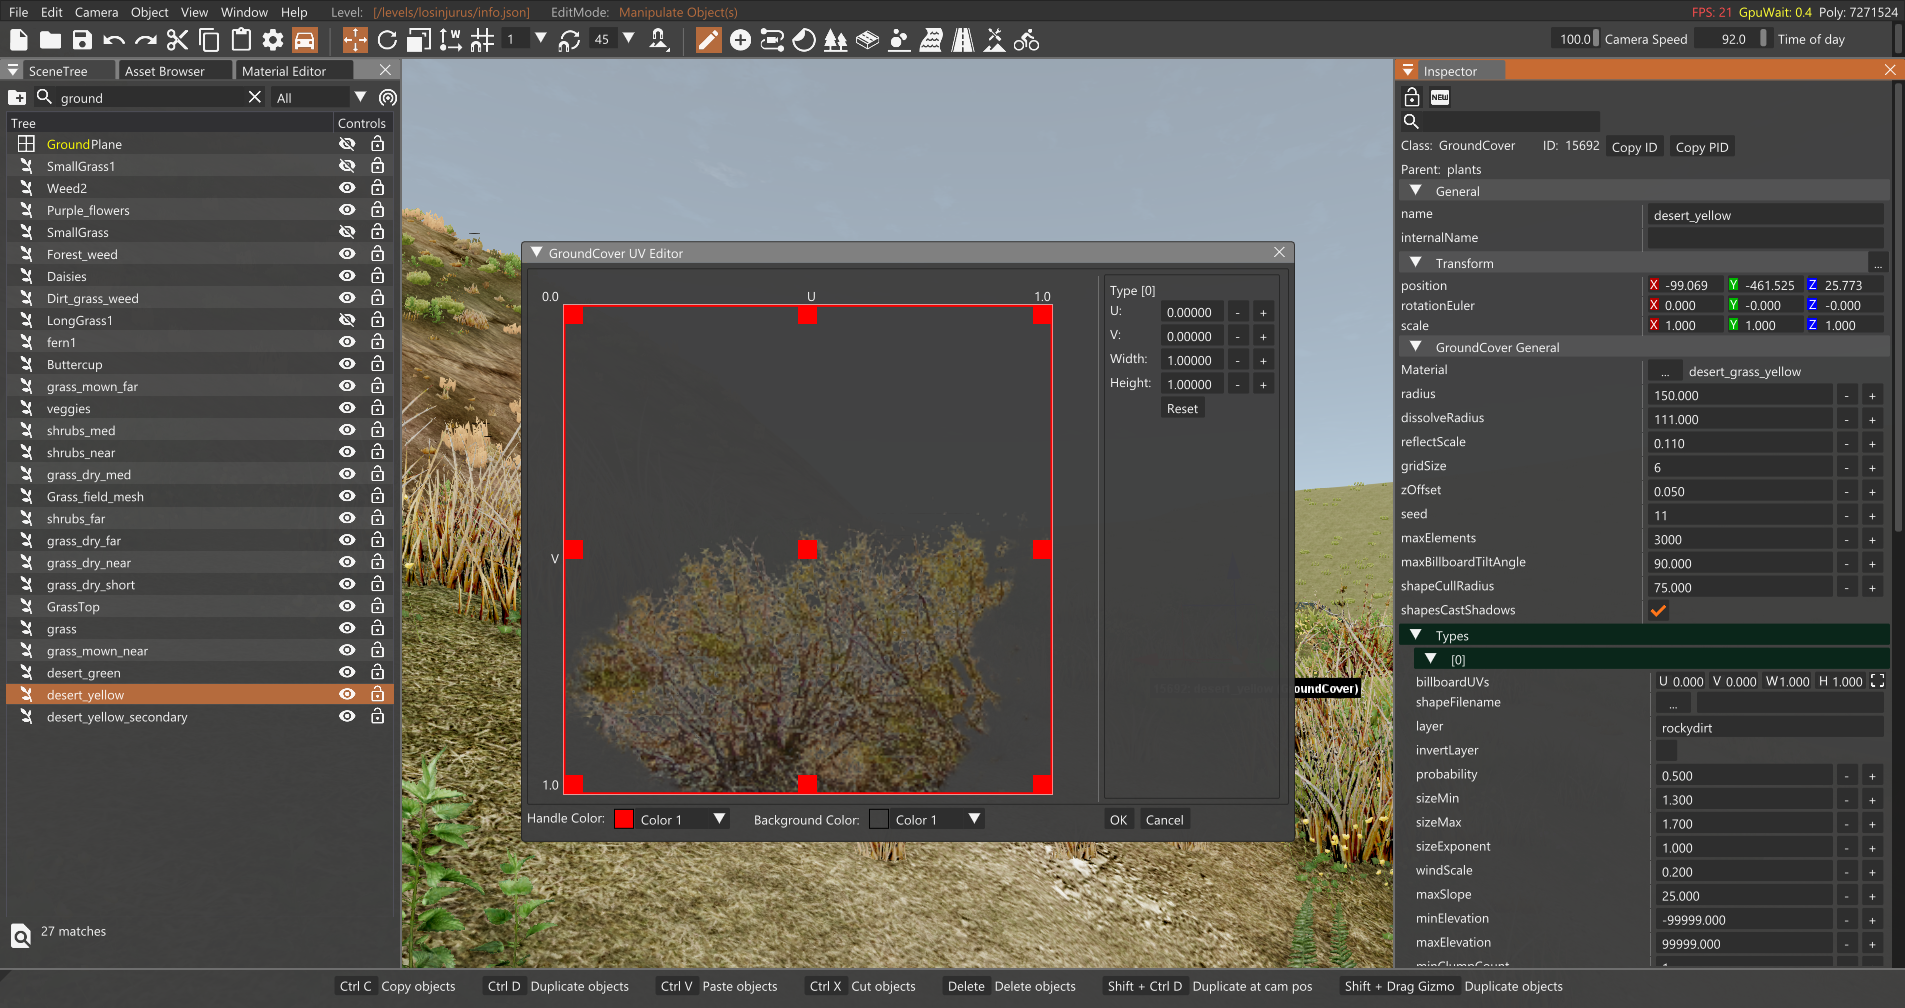Viewport: 1905px width, 1008px height.
Task: Click the red Handle Color swatch
Action: click(624, 819)
